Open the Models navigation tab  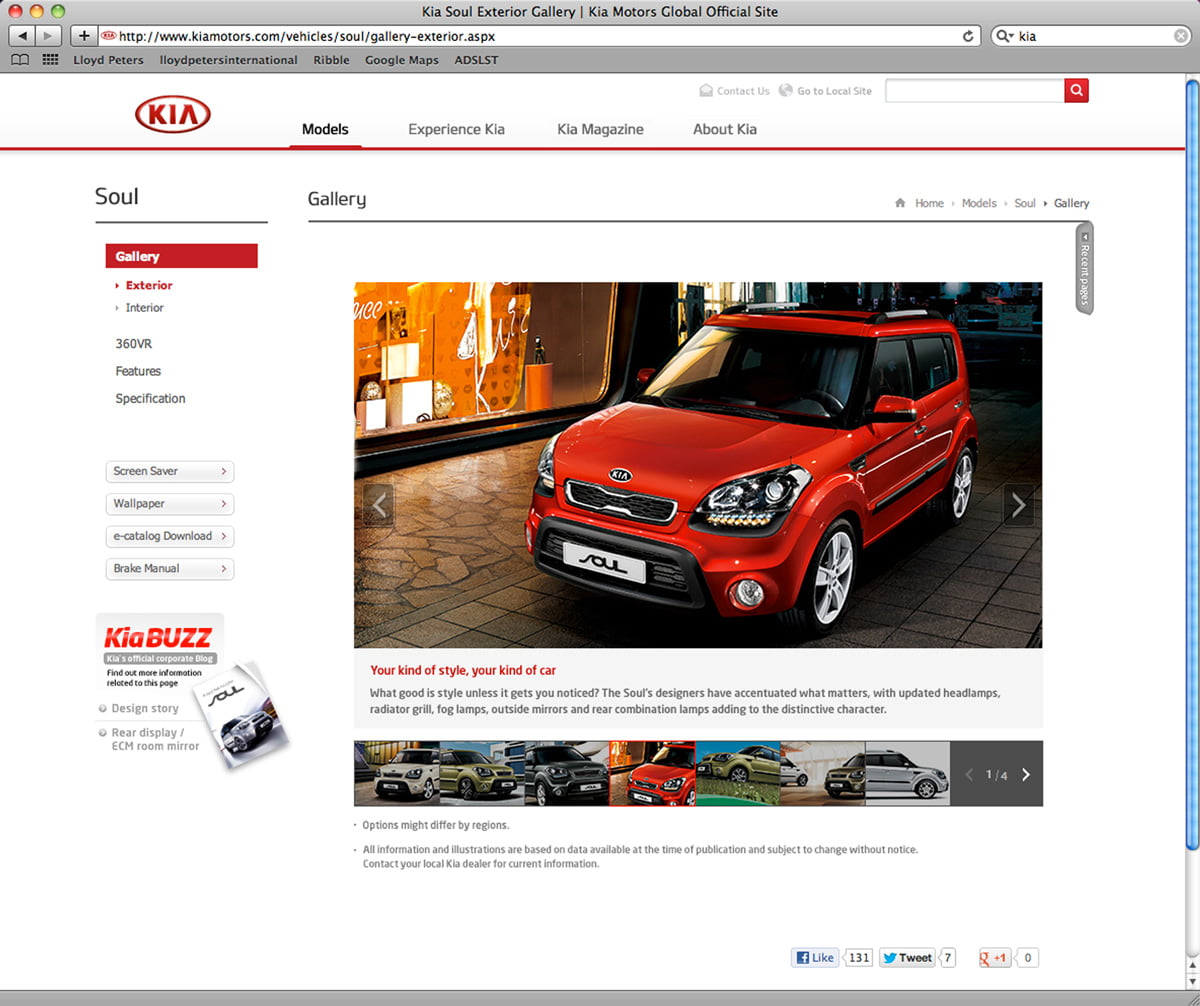[325, 129]
